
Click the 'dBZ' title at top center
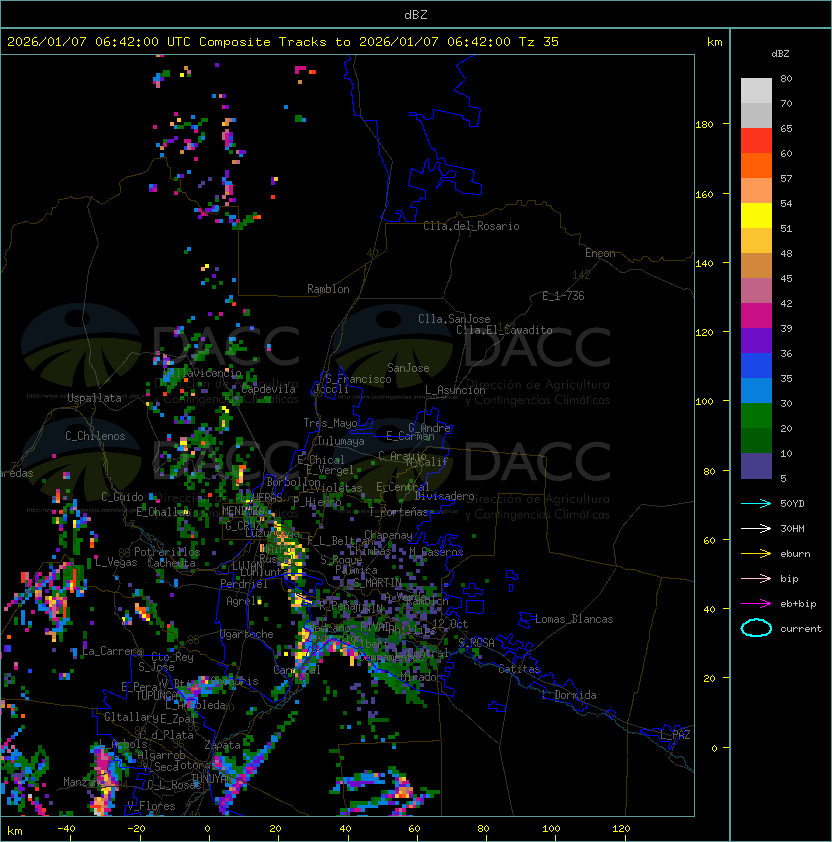(416, 15)
